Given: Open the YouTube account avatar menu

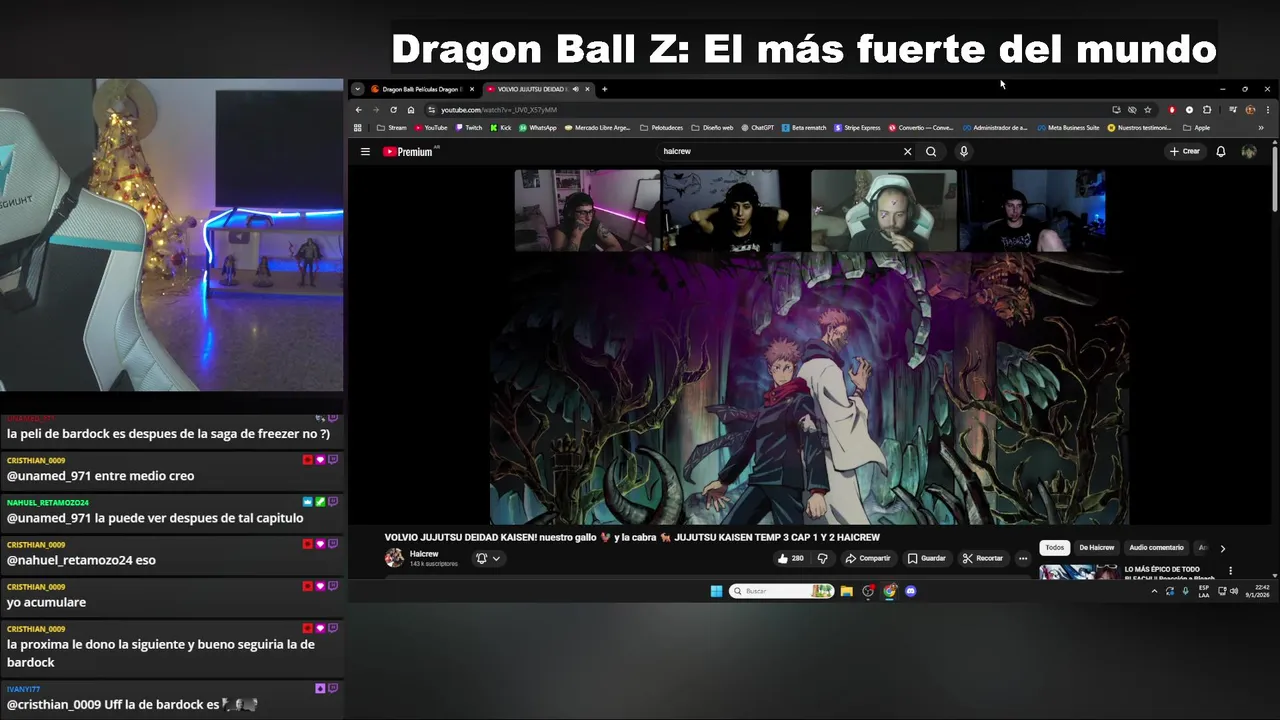Looking at the screenshot, I should [x=1249, y=152].
